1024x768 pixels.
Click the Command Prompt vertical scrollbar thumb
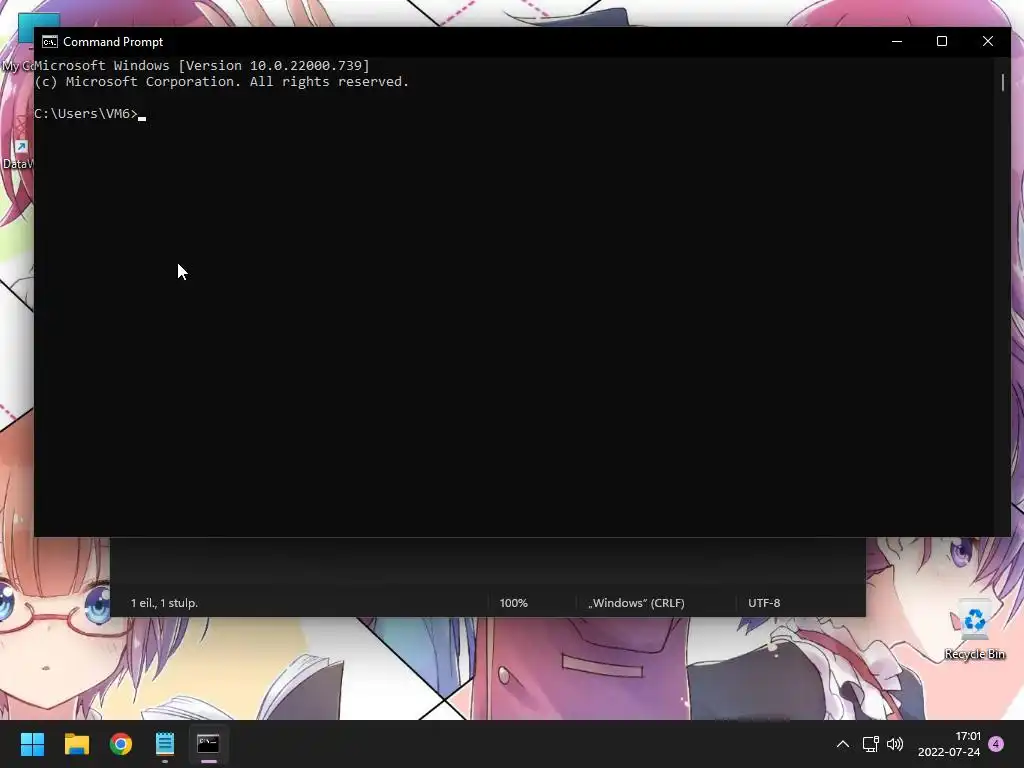tap(1002, 82)
